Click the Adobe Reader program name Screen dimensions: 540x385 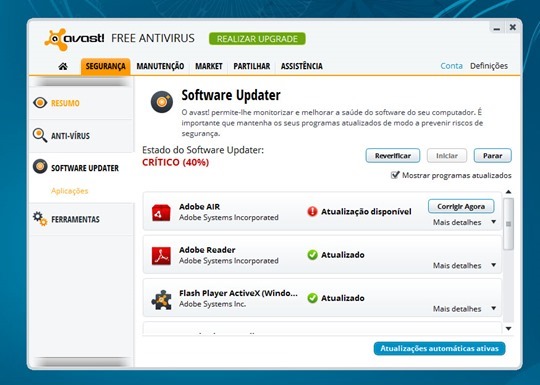(x=207, y=250)
